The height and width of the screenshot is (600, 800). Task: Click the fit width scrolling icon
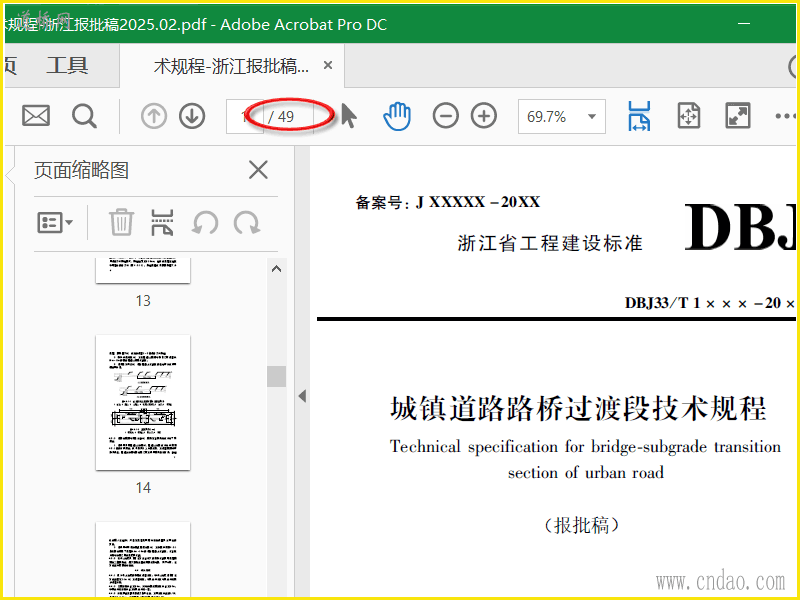(639, 116)
